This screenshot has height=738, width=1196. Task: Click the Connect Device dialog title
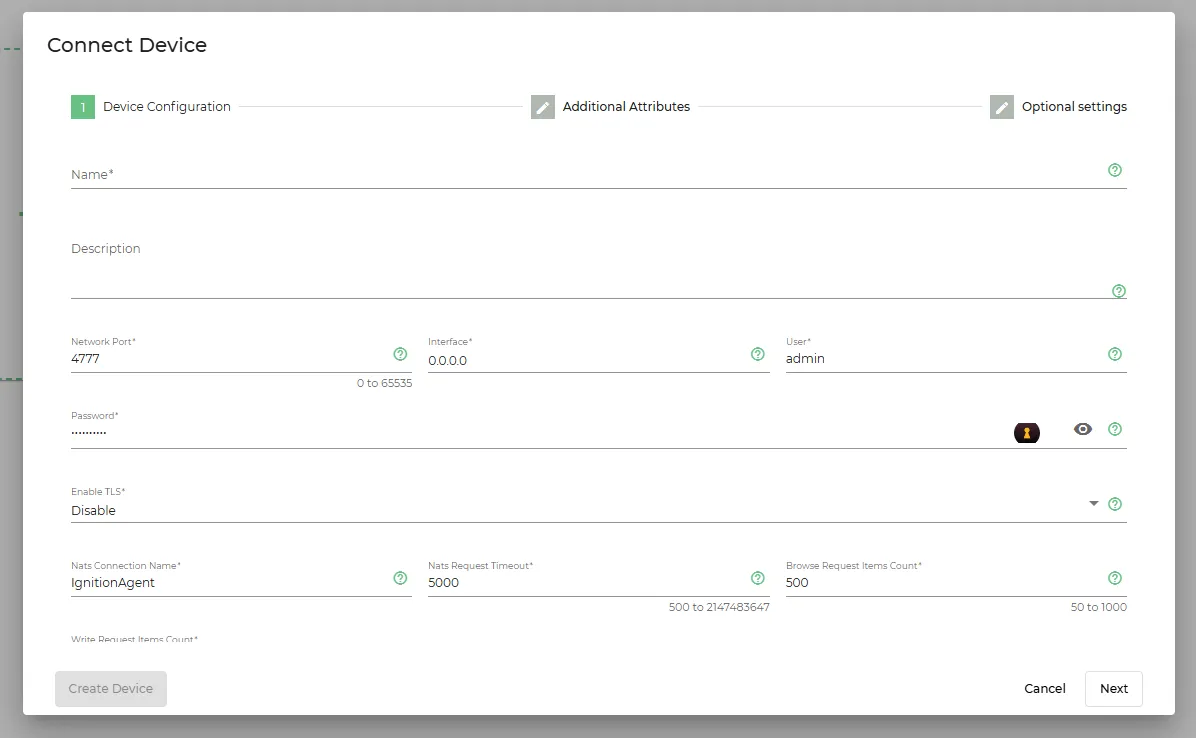point(127,45)
